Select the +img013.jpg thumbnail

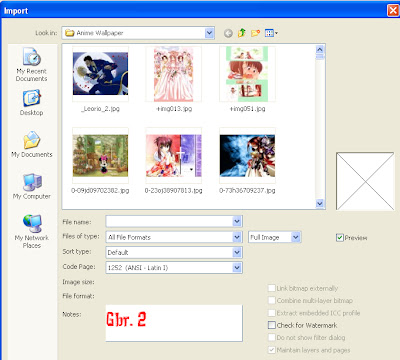[x=174, y=74]
